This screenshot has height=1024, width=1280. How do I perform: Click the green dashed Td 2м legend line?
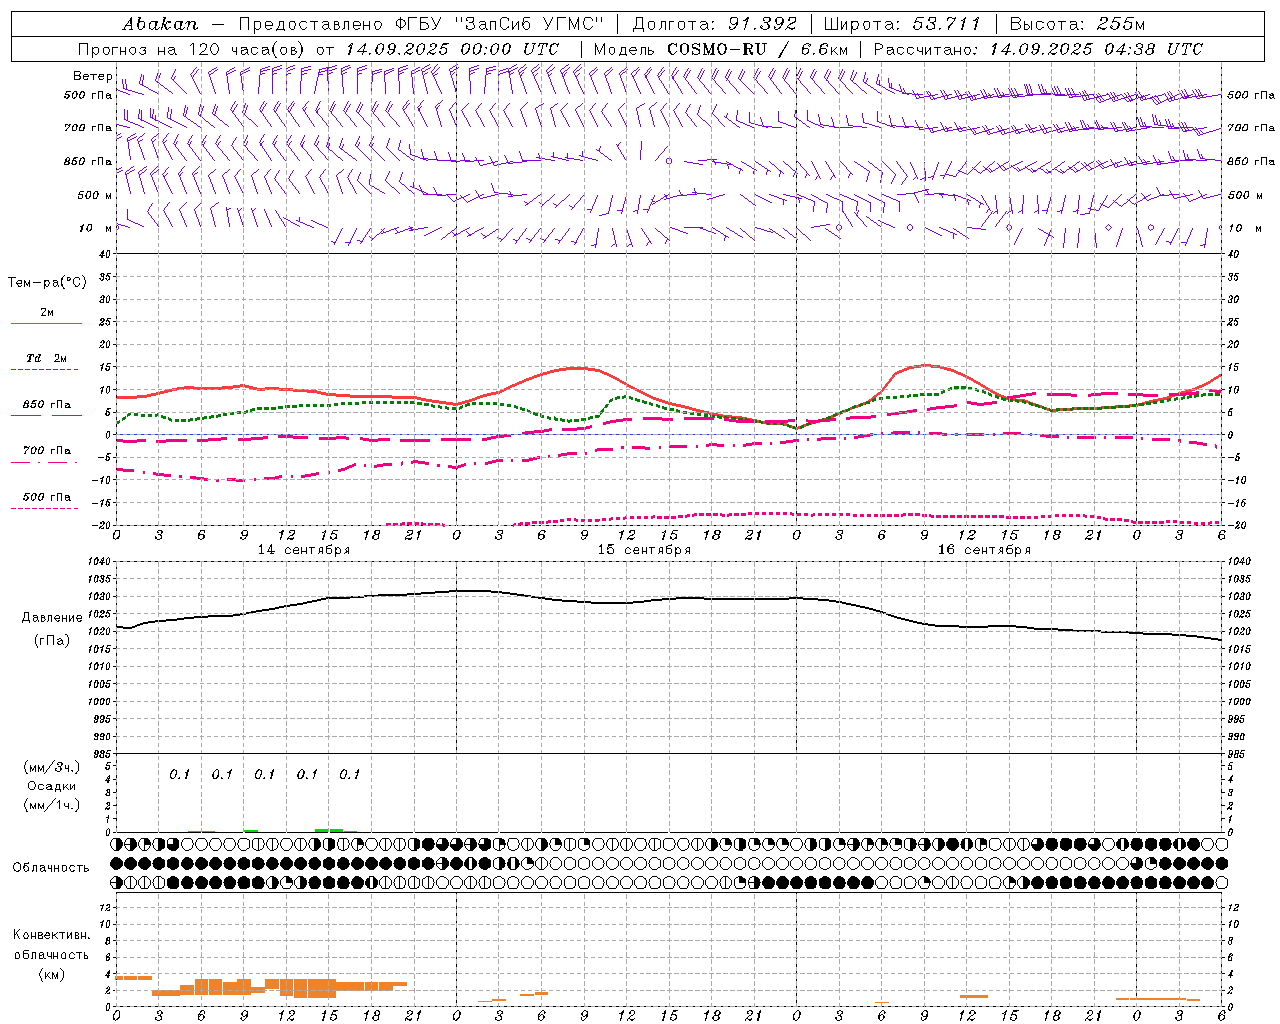(x=44, y=370)
